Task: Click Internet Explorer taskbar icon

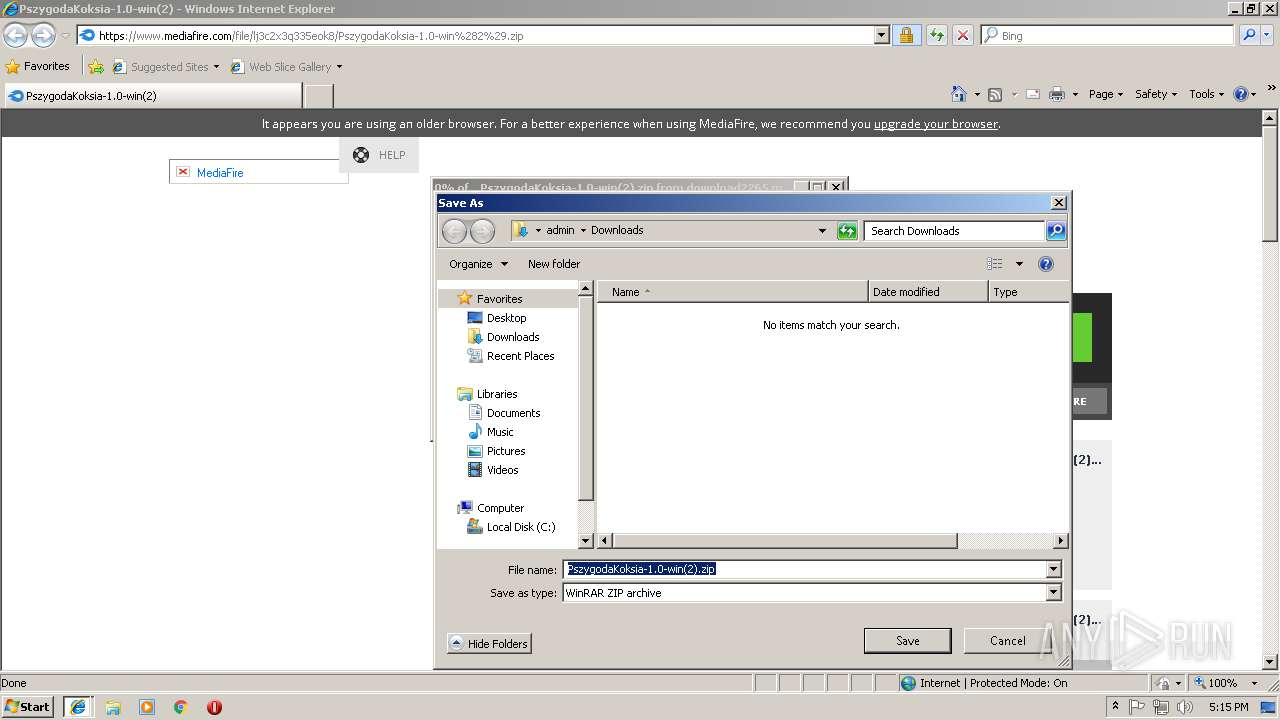Action: (x=77, y=707)
